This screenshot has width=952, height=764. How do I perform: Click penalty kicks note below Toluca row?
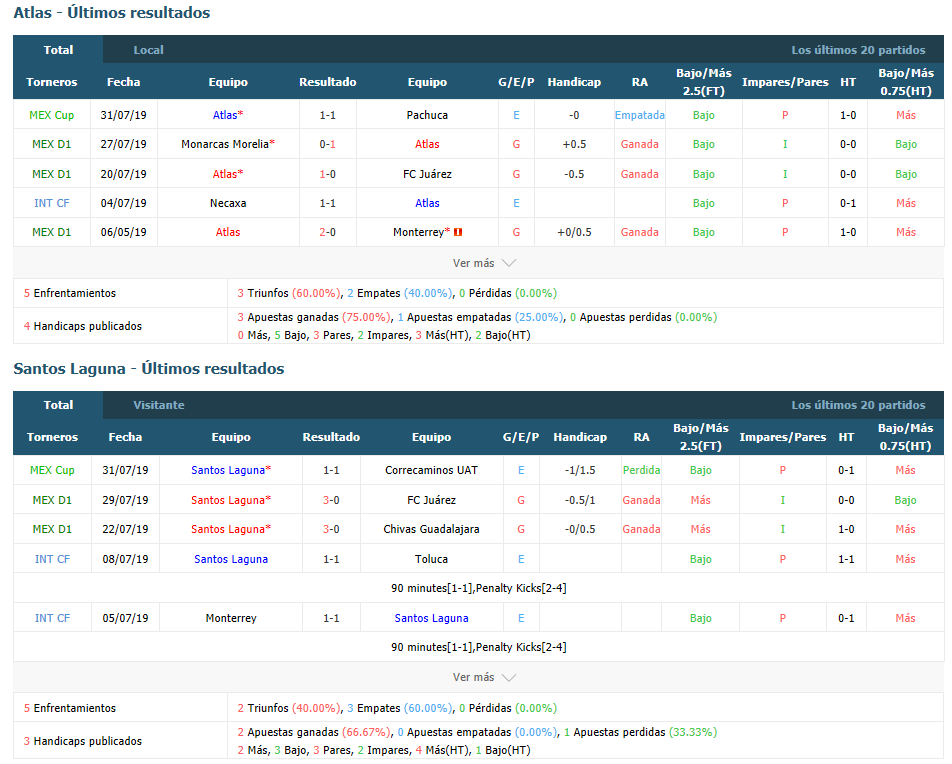(478, 588)
